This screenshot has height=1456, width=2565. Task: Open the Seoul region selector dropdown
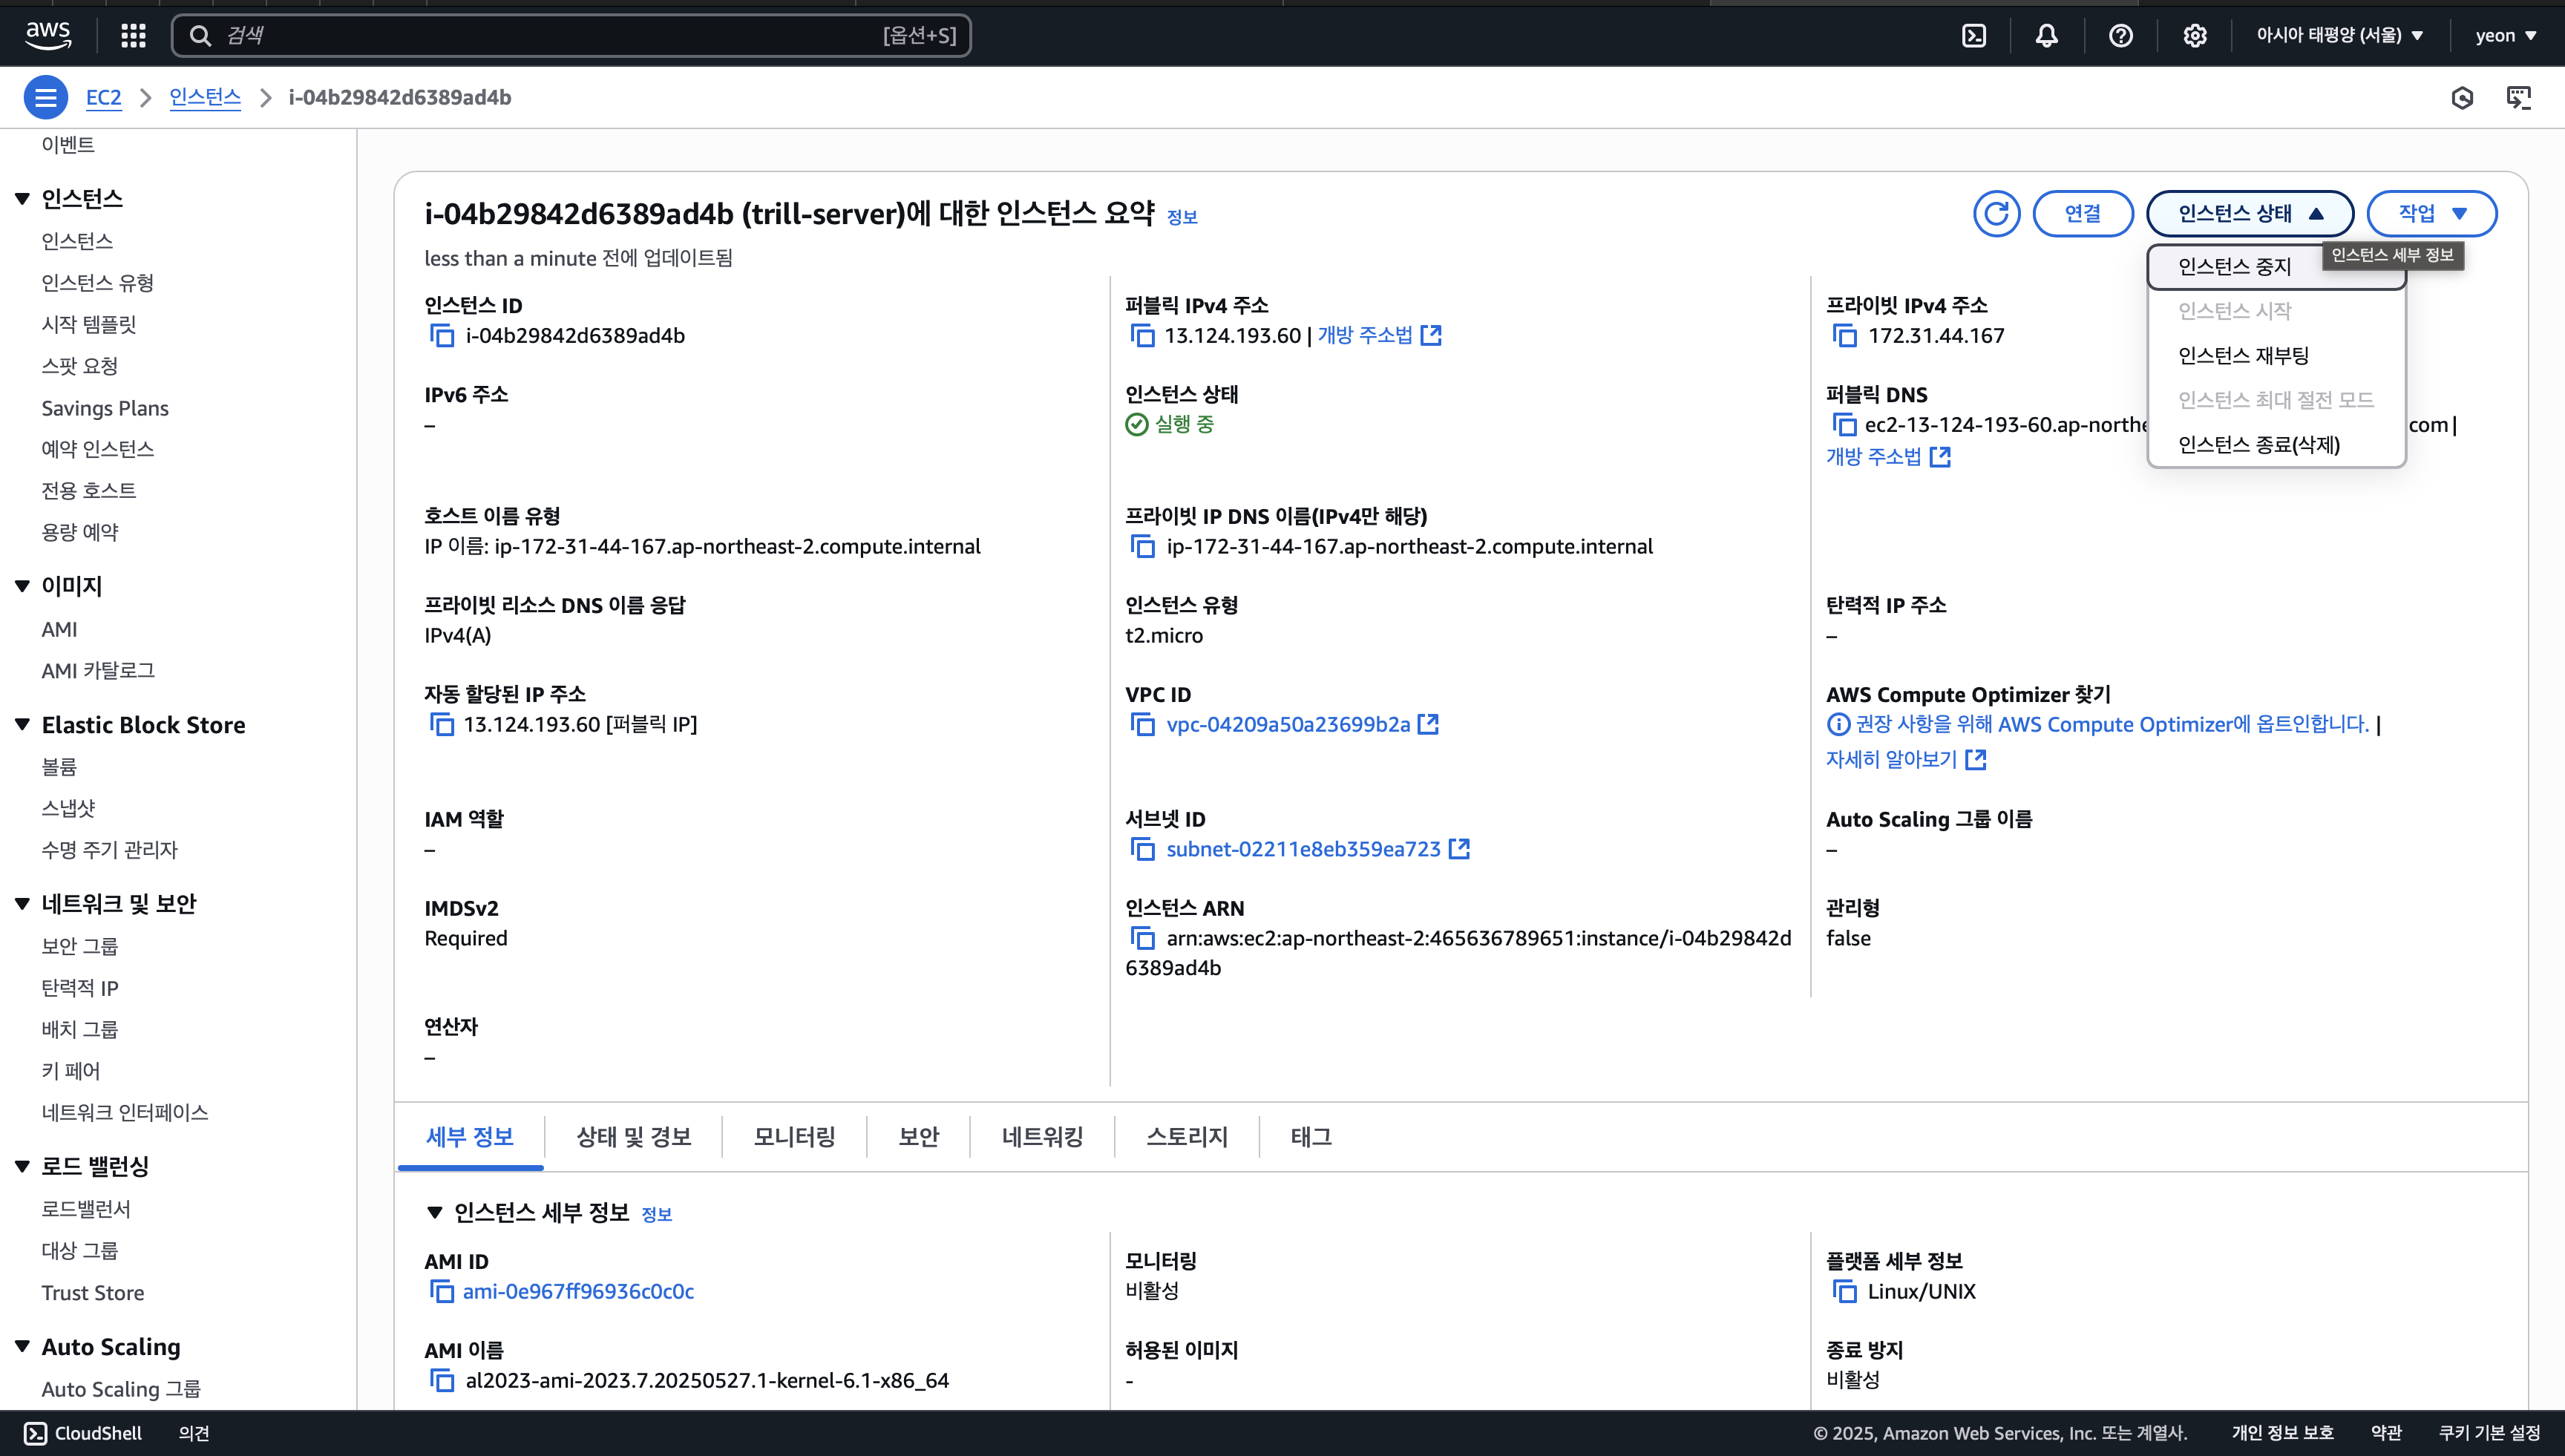click(2339, 36)
